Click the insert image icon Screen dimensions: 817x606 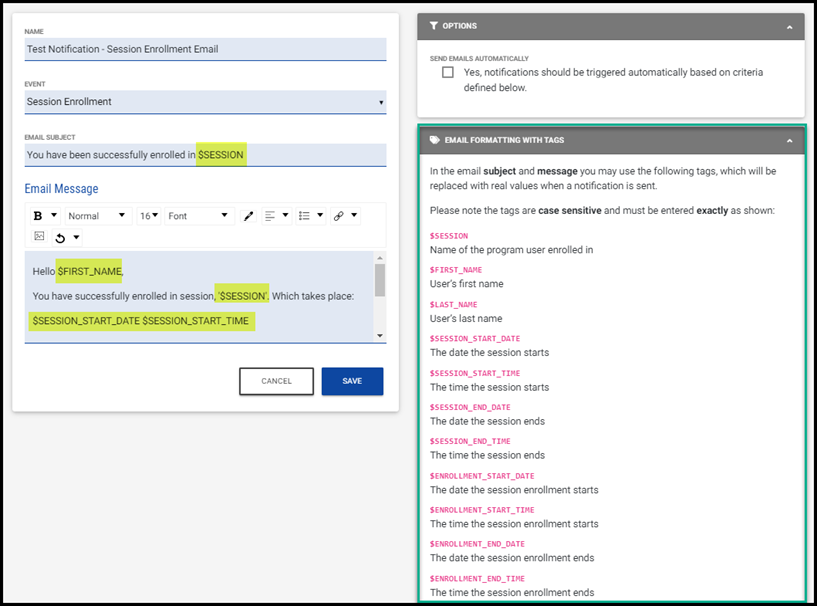point(39,237)
